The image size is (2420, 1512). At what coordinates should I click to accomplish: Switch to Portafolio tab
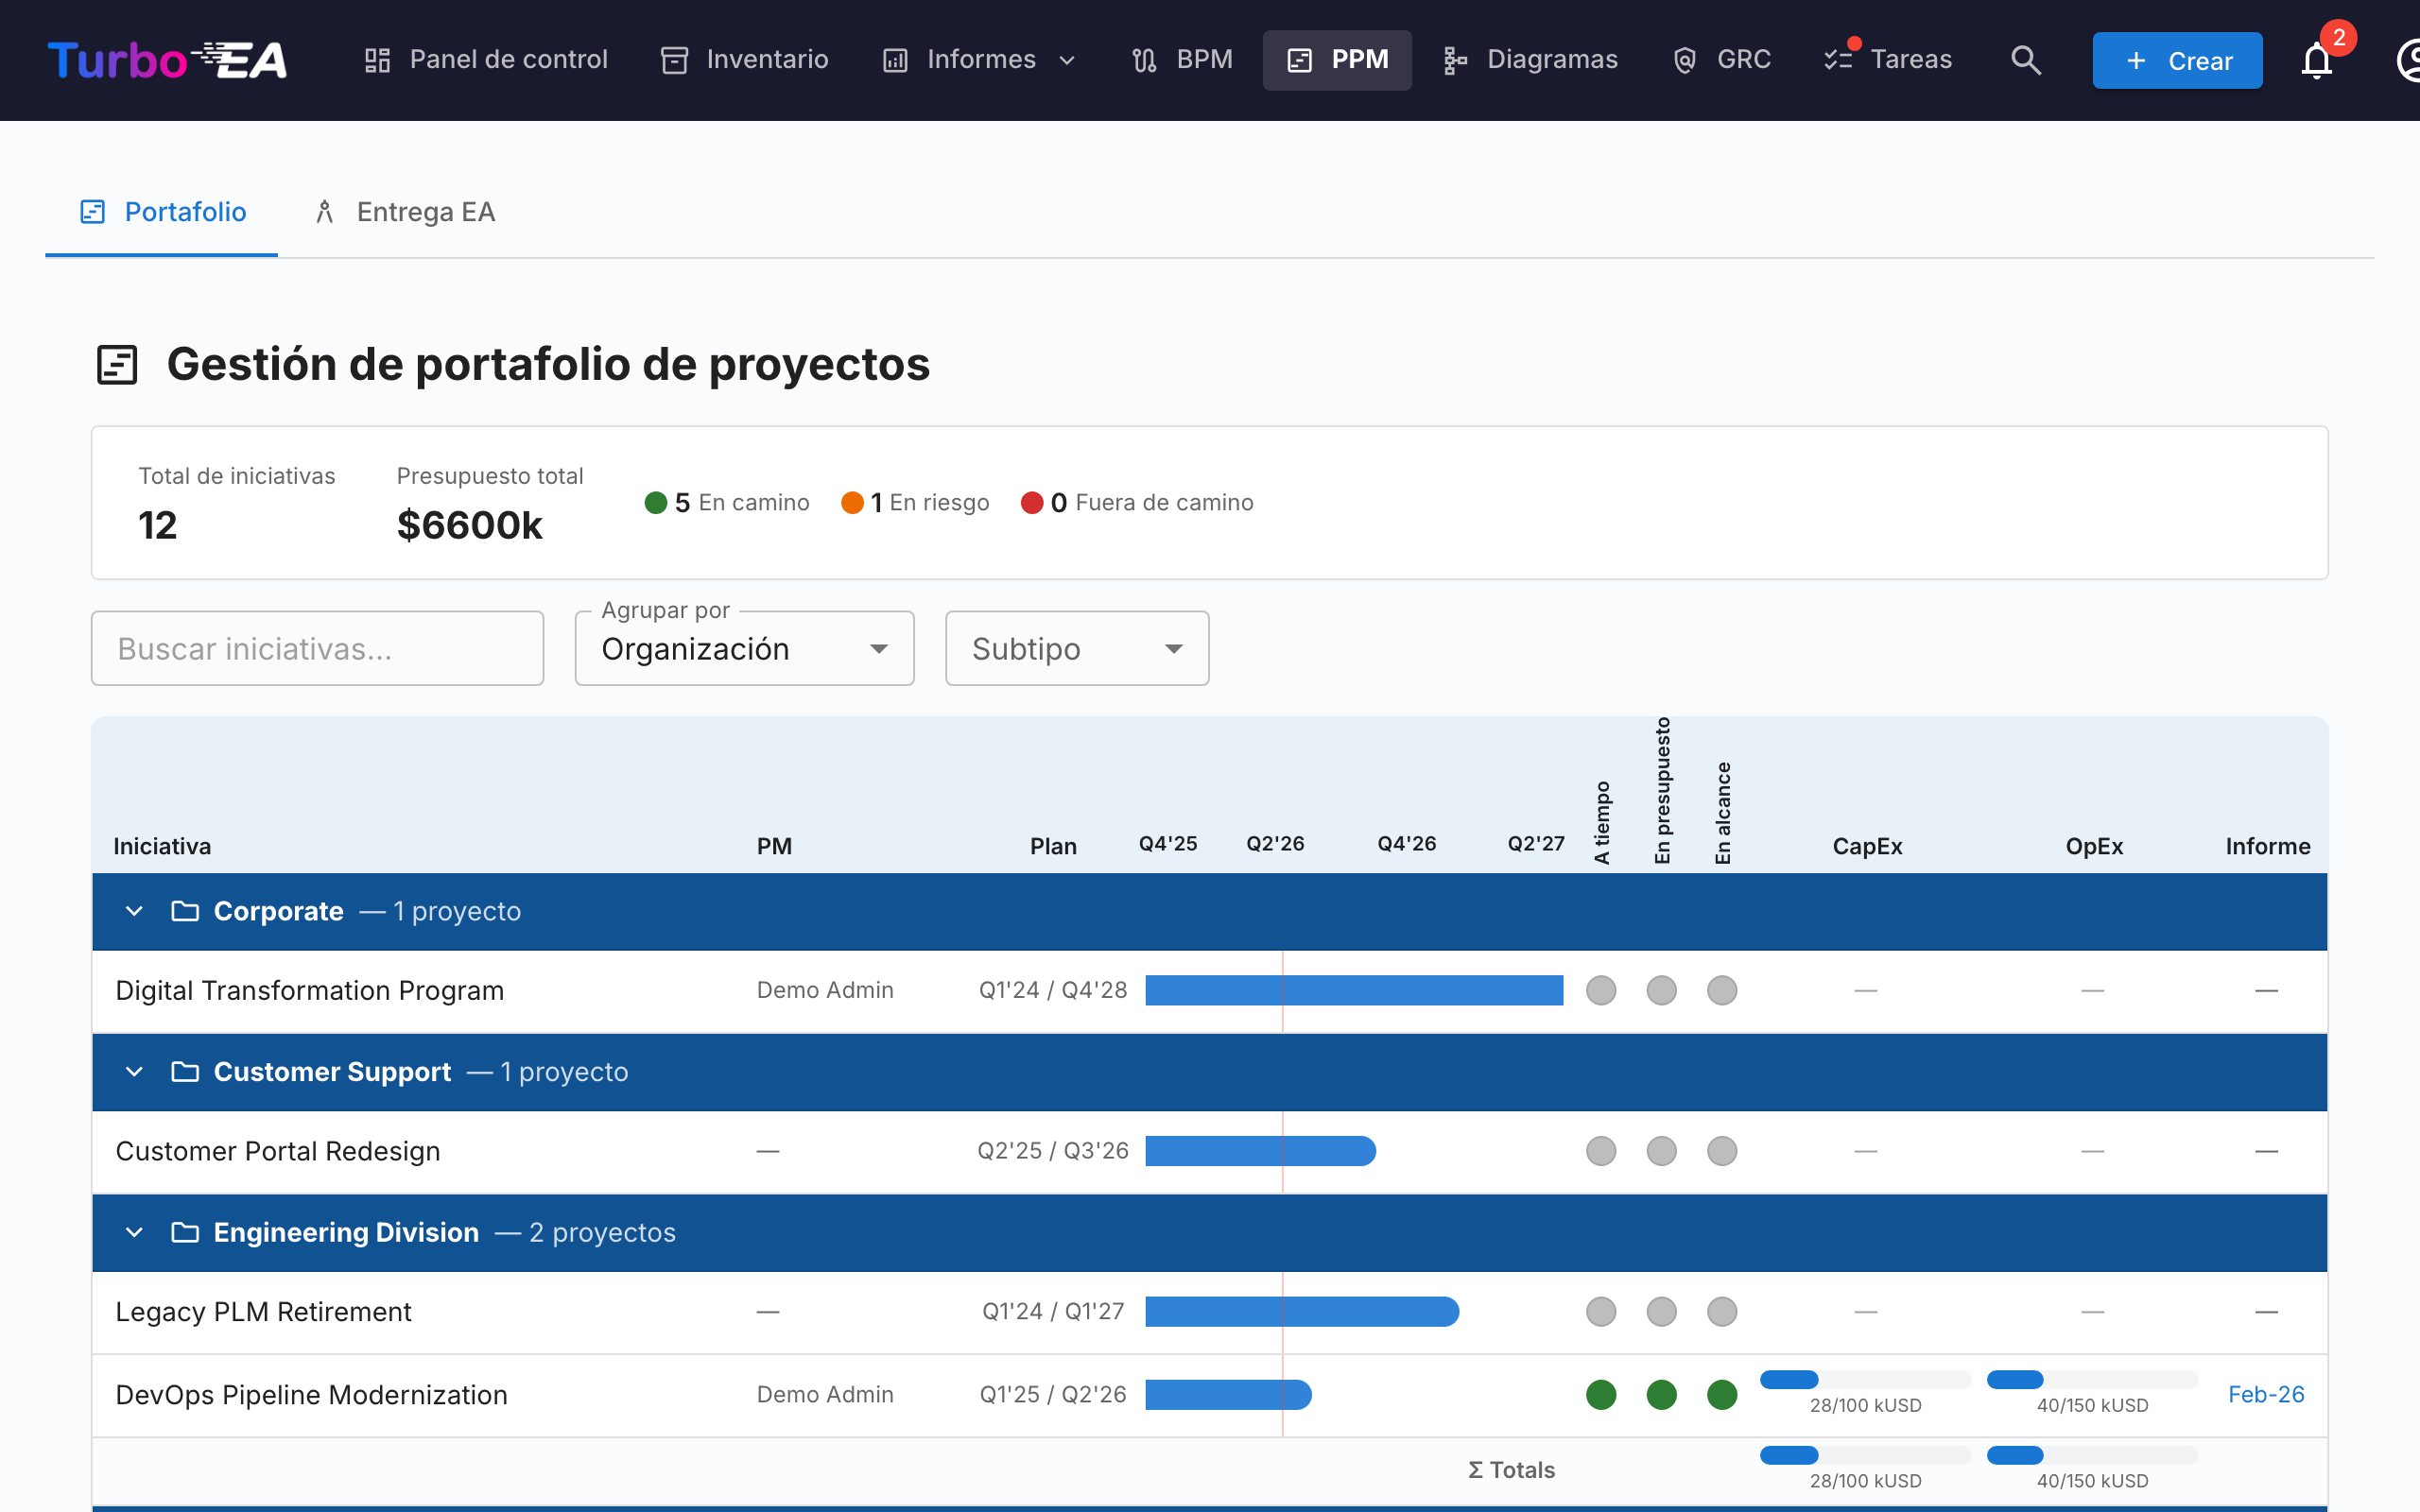[x=162, y=212]
